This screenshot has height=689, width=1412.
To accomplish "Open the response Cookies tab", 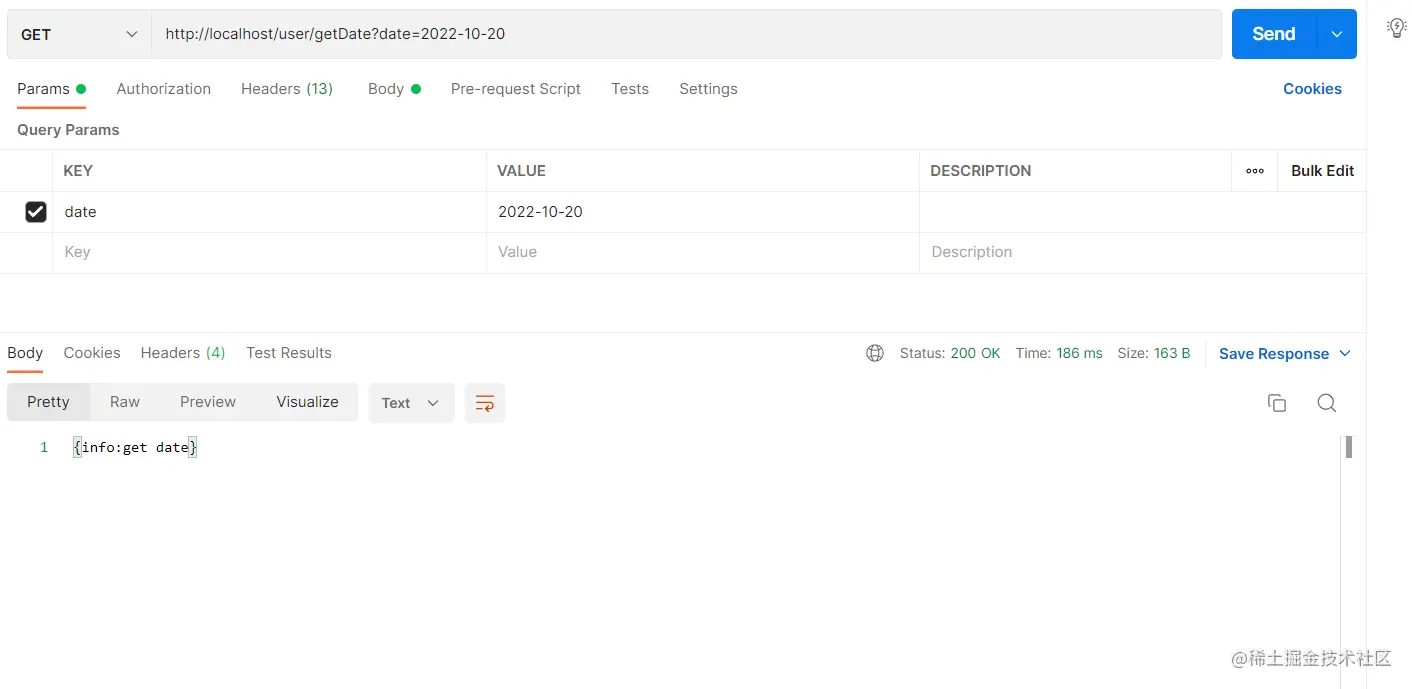I will pyautogui.click(x=92, y=353).
